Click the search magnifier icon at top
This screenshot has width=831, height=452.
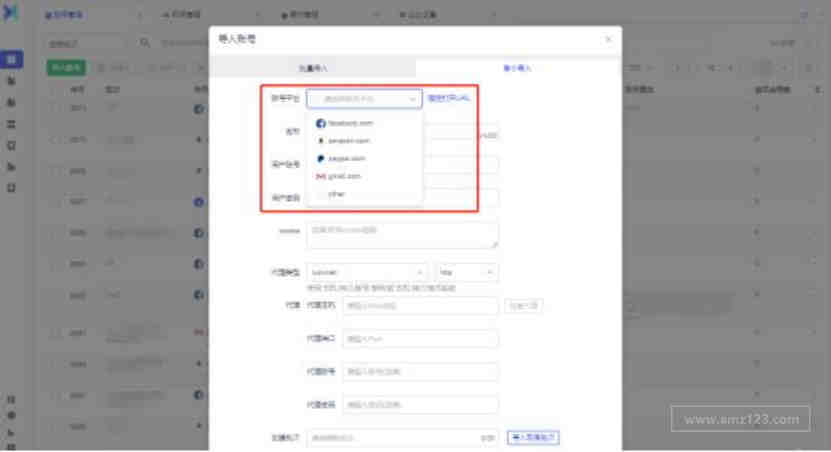(x=145, y=42)
